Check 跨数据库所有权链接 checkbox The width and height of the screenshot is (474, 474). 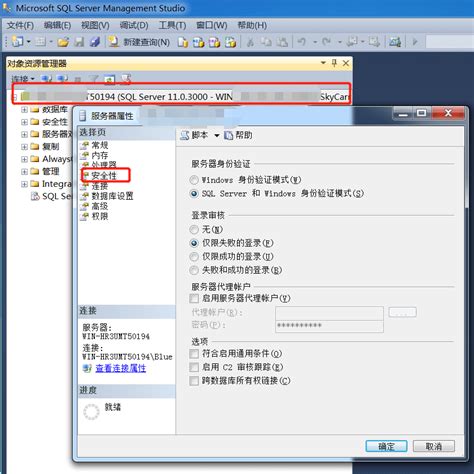[x=194, y=381]
